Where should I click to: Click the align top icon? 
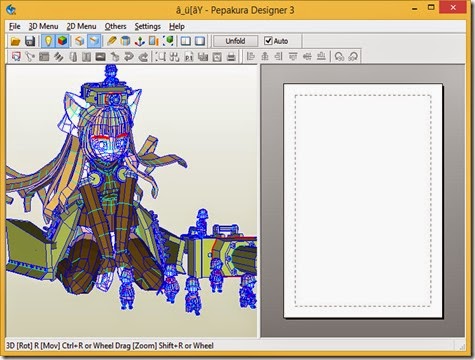pos(293,56)
